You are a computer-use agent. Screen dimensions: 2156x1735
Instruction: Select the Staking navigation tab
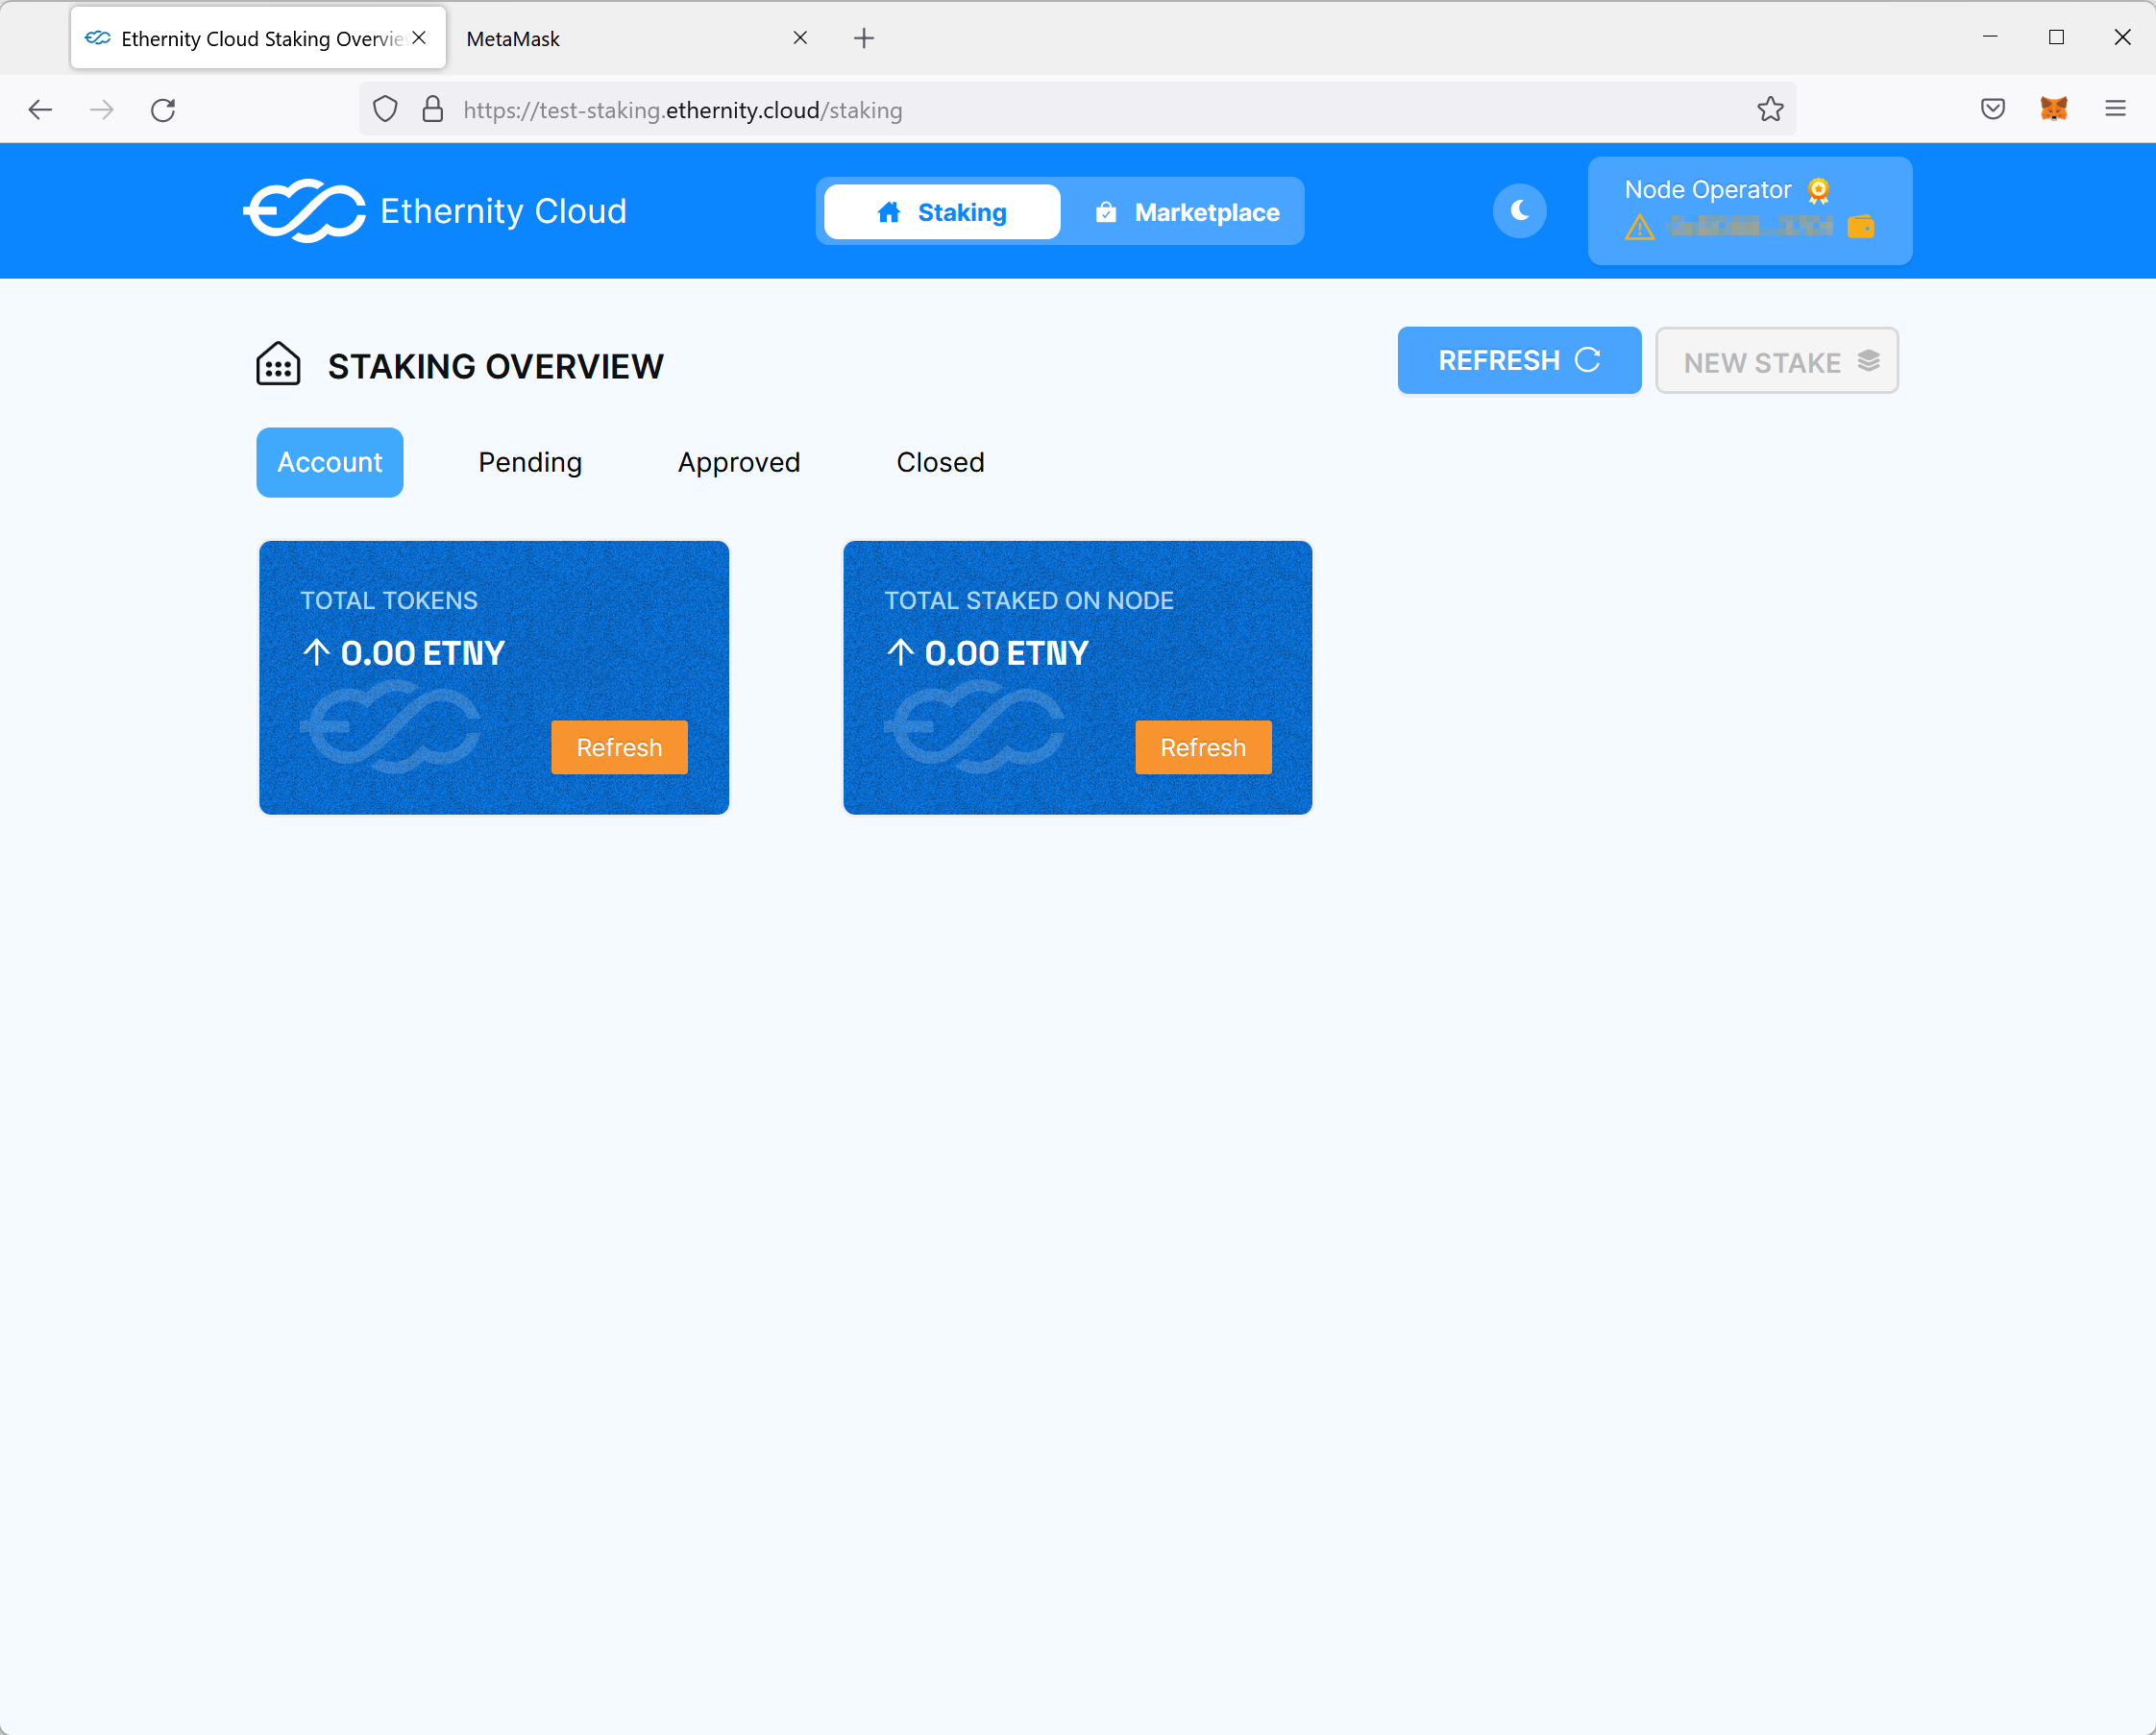[941, 212]
